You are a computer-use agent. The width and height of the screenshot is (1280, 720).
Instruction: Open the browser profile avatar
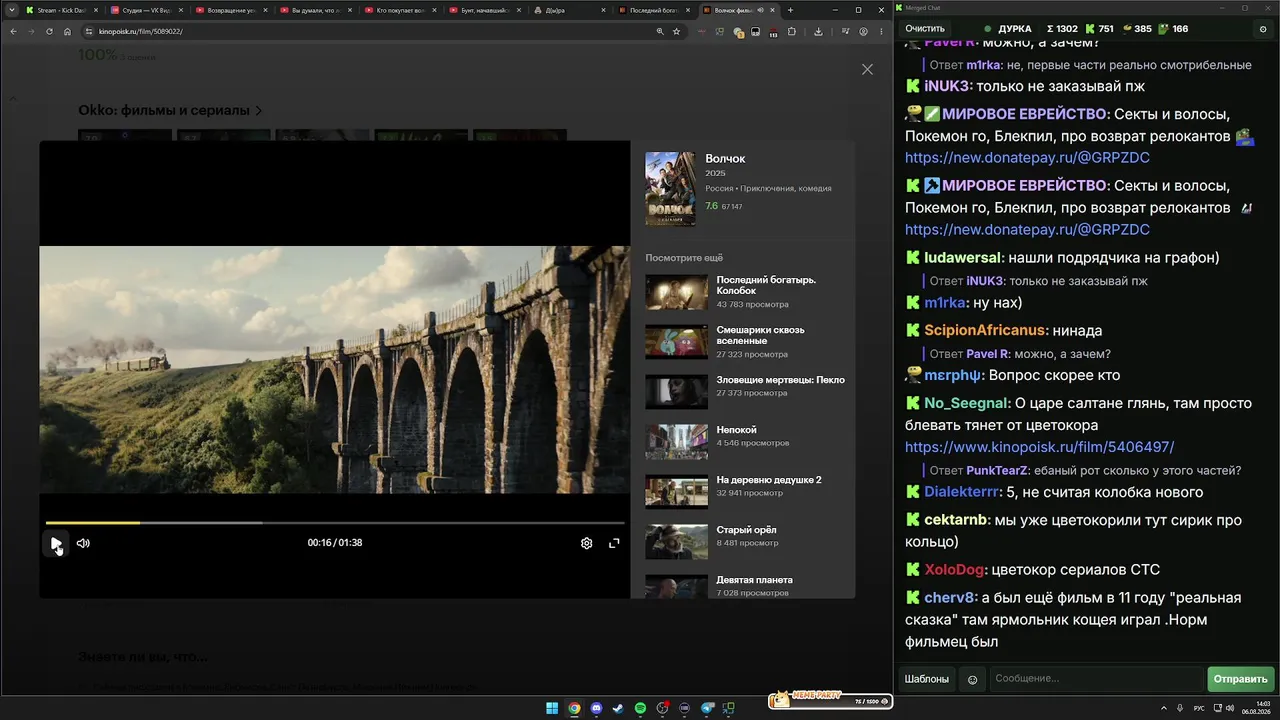(x=863, y=31)
